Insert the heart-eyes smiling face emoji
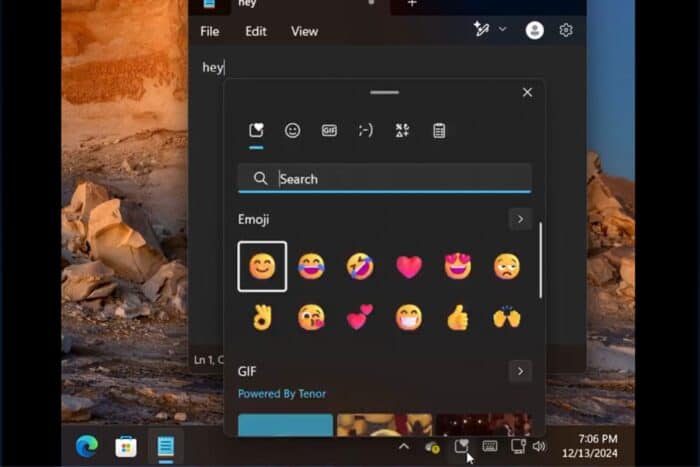700x467 pixels. pos(458,267)
